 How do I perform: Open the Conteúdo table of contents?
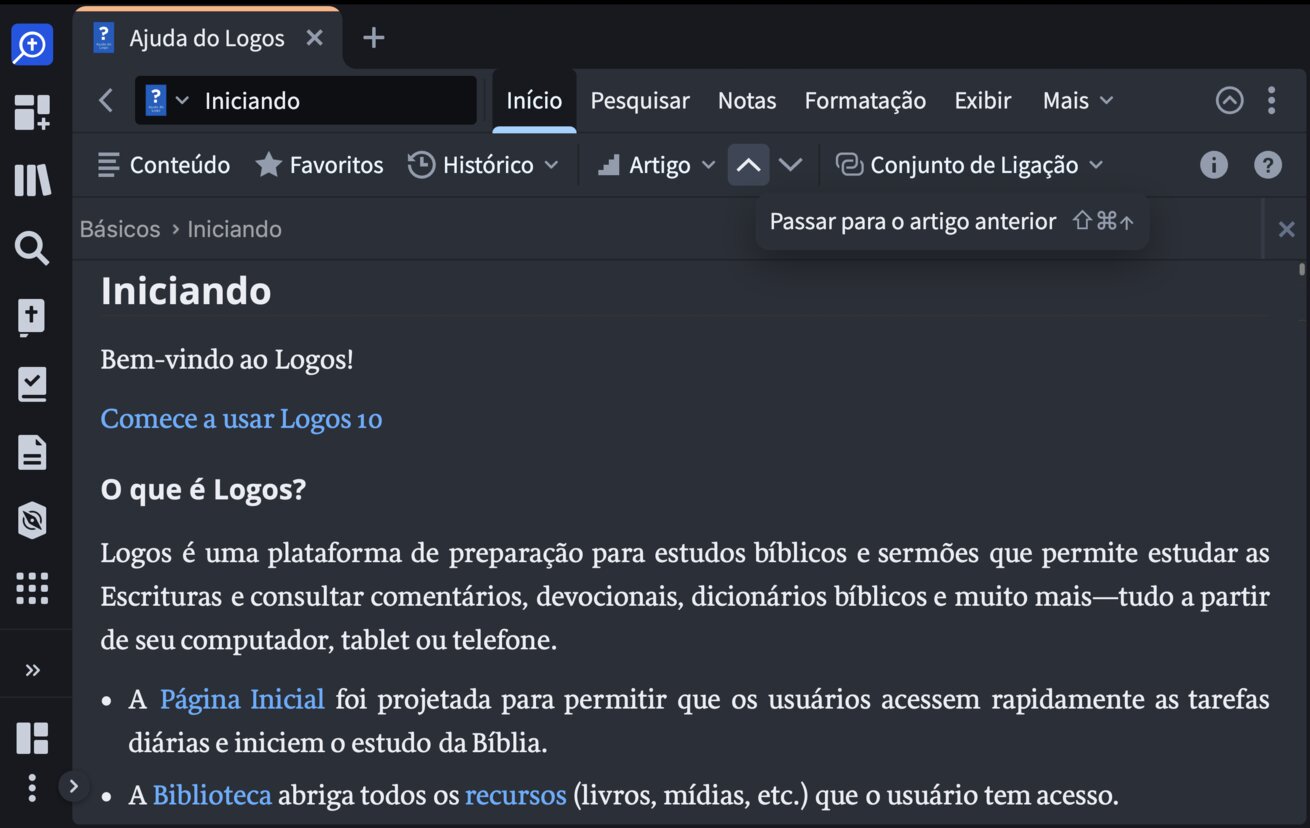pyautogui.click(x=164, y=165)
